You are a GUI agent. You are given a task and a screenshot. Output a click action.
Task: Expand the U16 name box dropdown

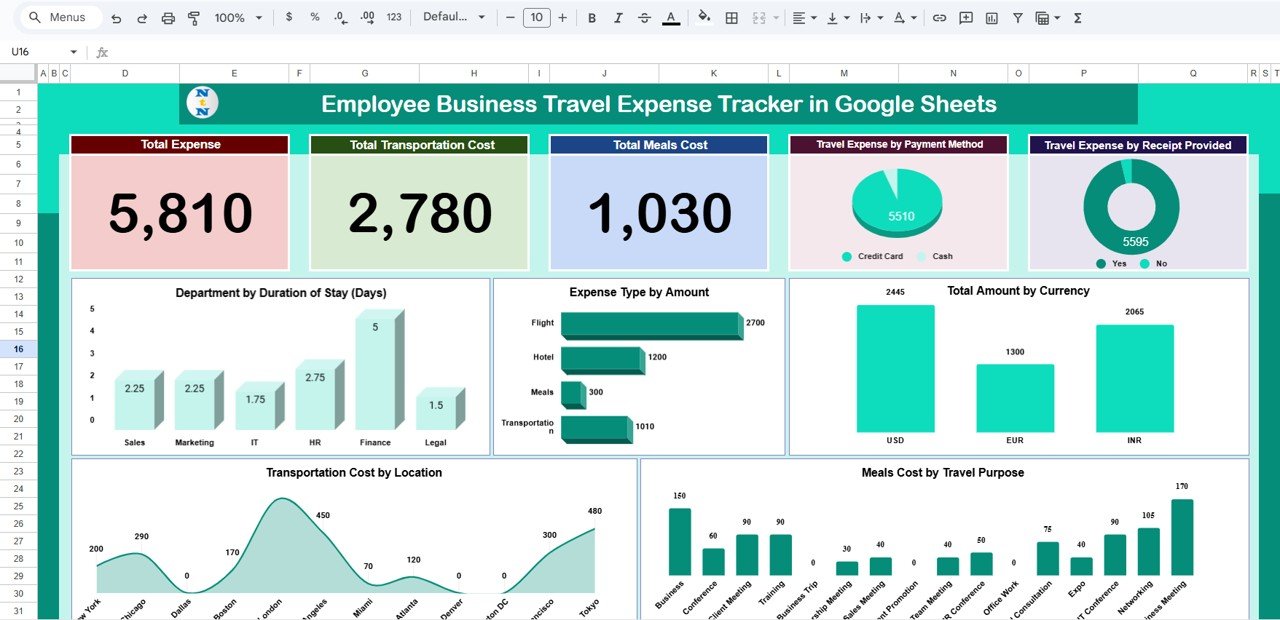[73, 52]
